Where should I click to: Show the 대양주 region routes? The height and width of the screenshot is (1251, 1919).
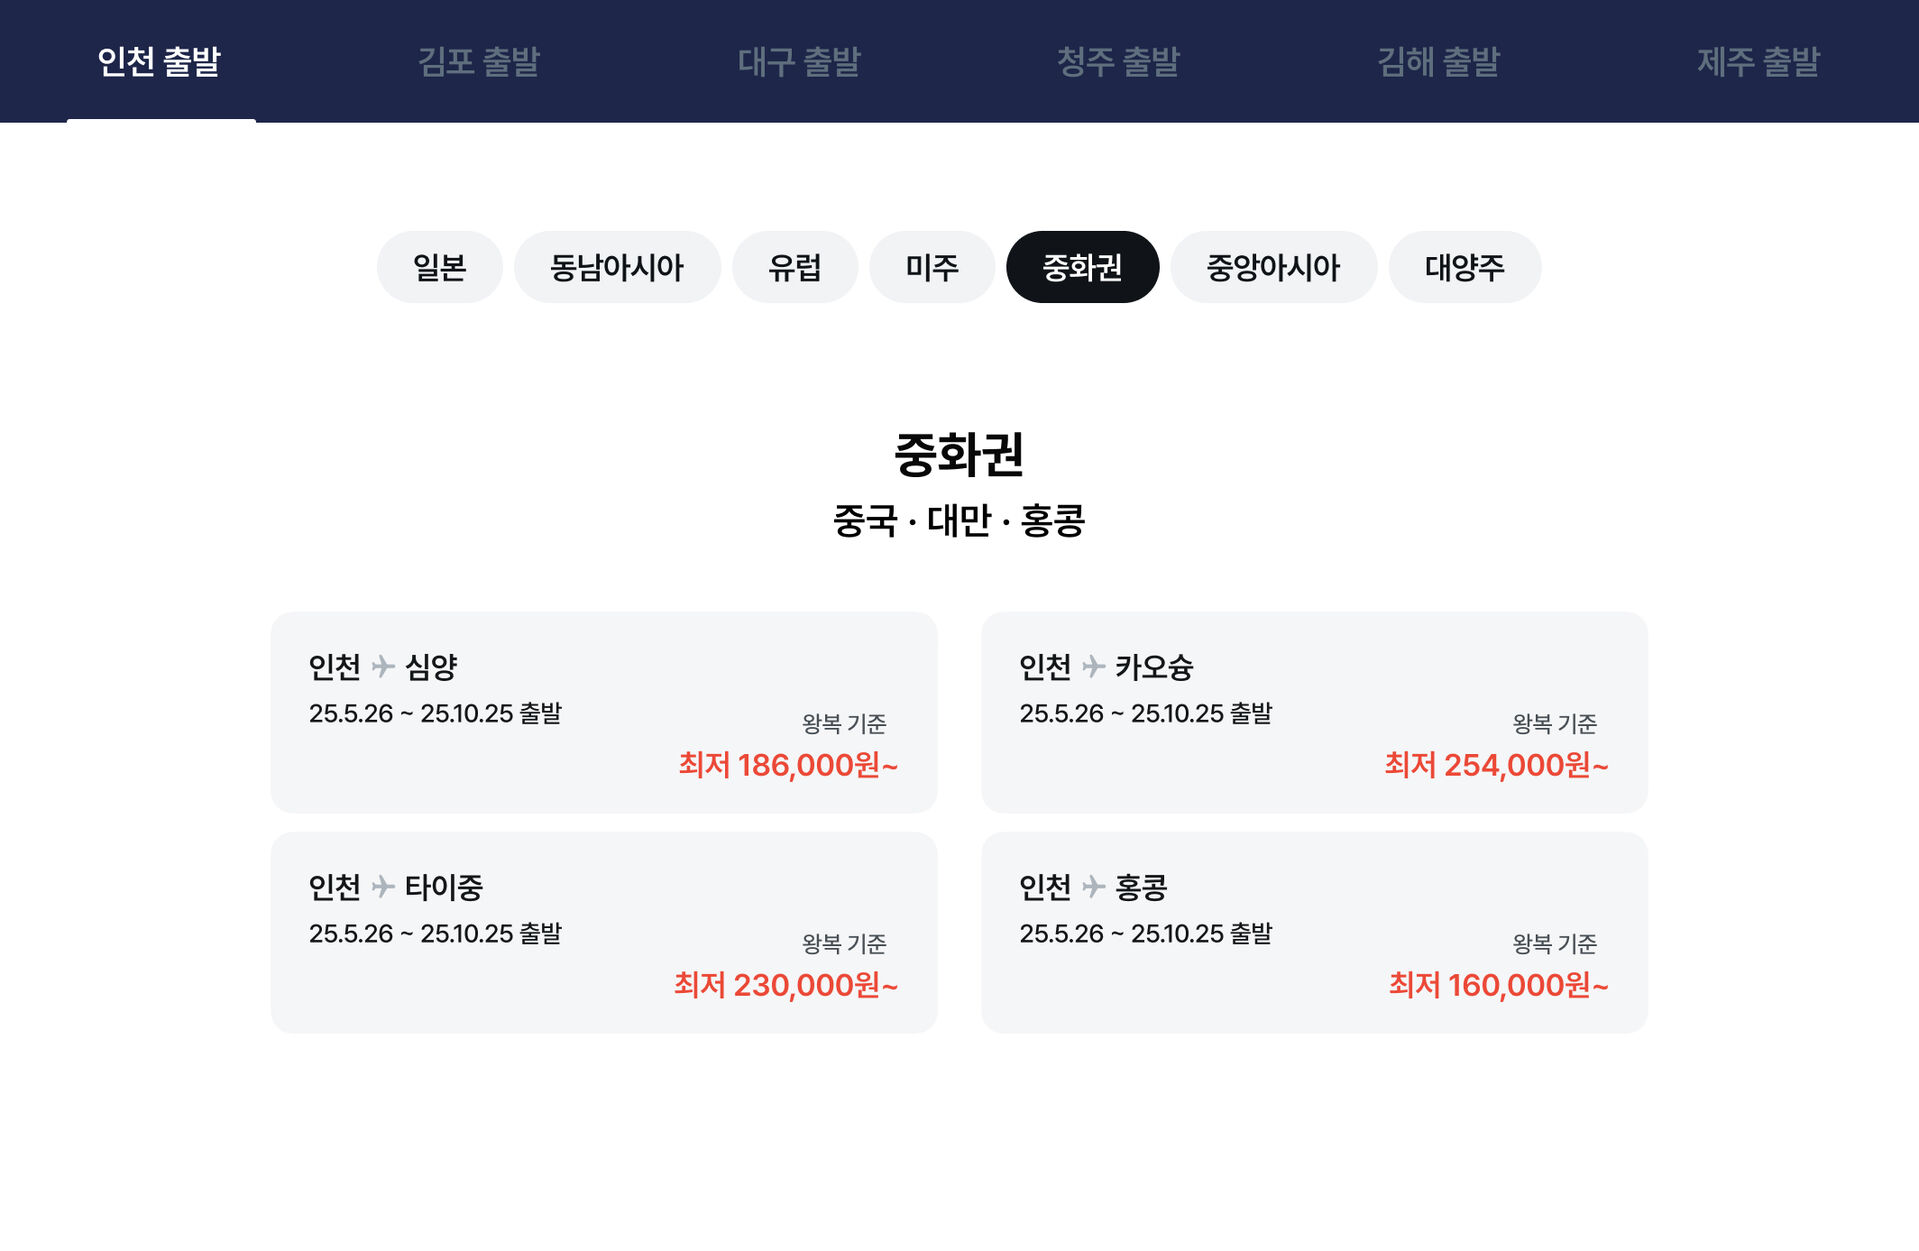pyautogui.click(x=1464, y=267)
